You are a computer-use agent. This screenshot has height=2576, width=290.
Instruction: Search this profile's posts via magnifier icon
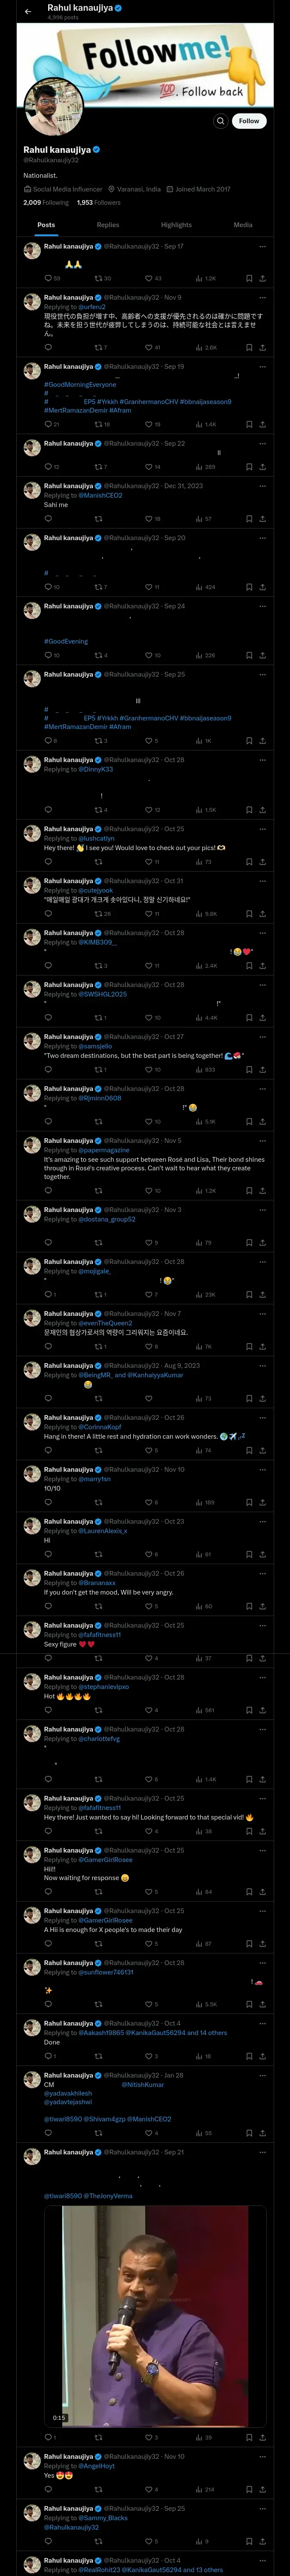220,121
